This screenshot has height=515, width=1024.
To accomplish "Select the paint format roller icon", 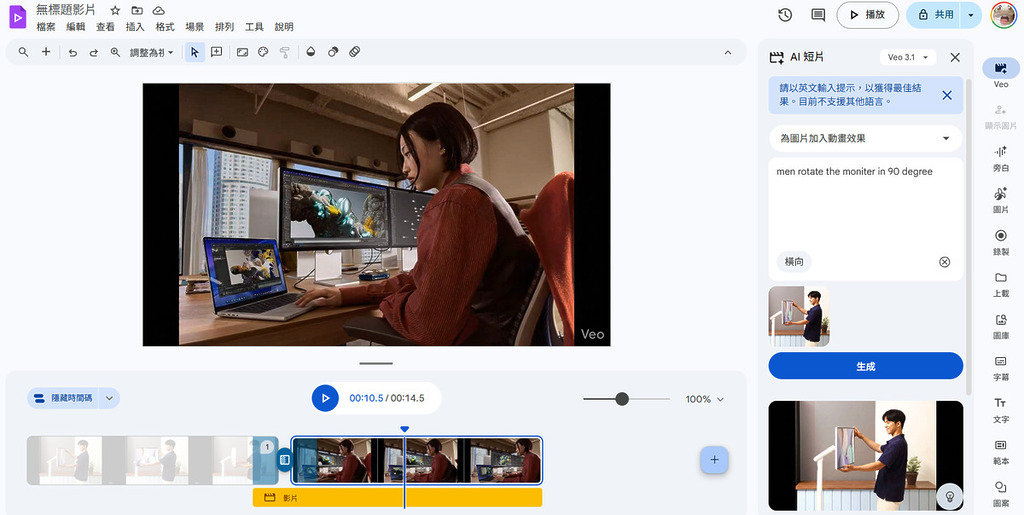I will [285, 52].
